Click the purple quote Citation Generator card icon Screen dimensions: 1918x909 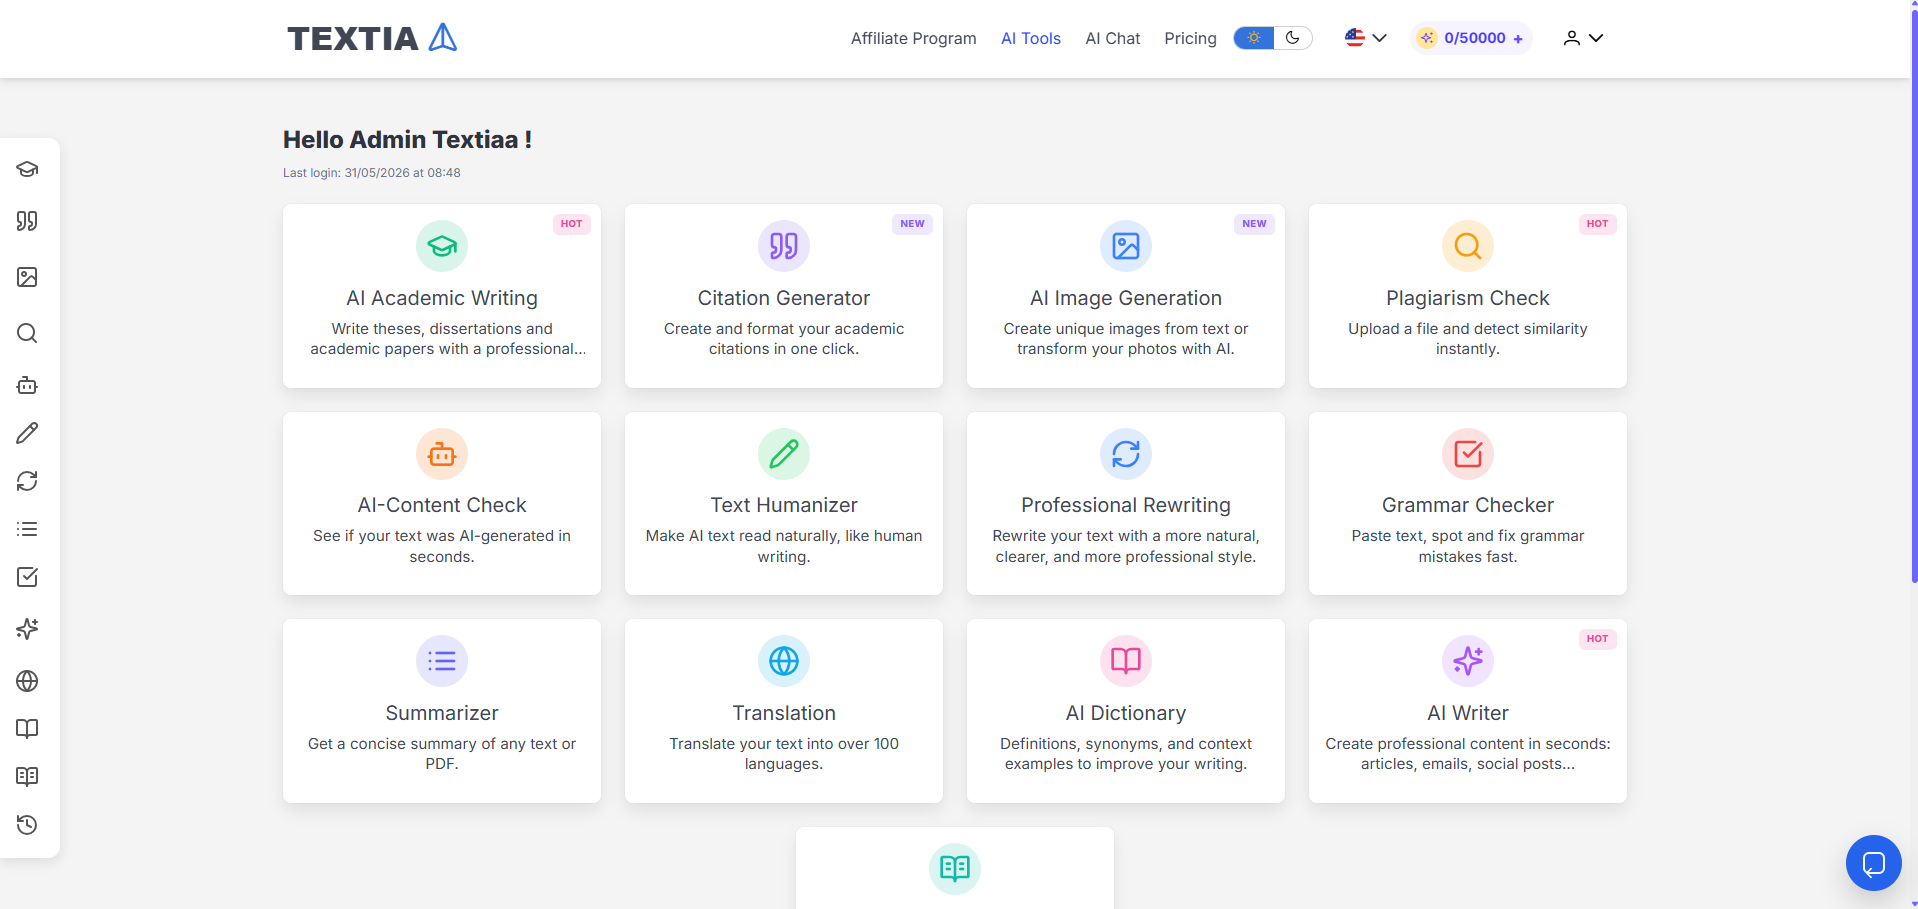[x=784, y=246]
